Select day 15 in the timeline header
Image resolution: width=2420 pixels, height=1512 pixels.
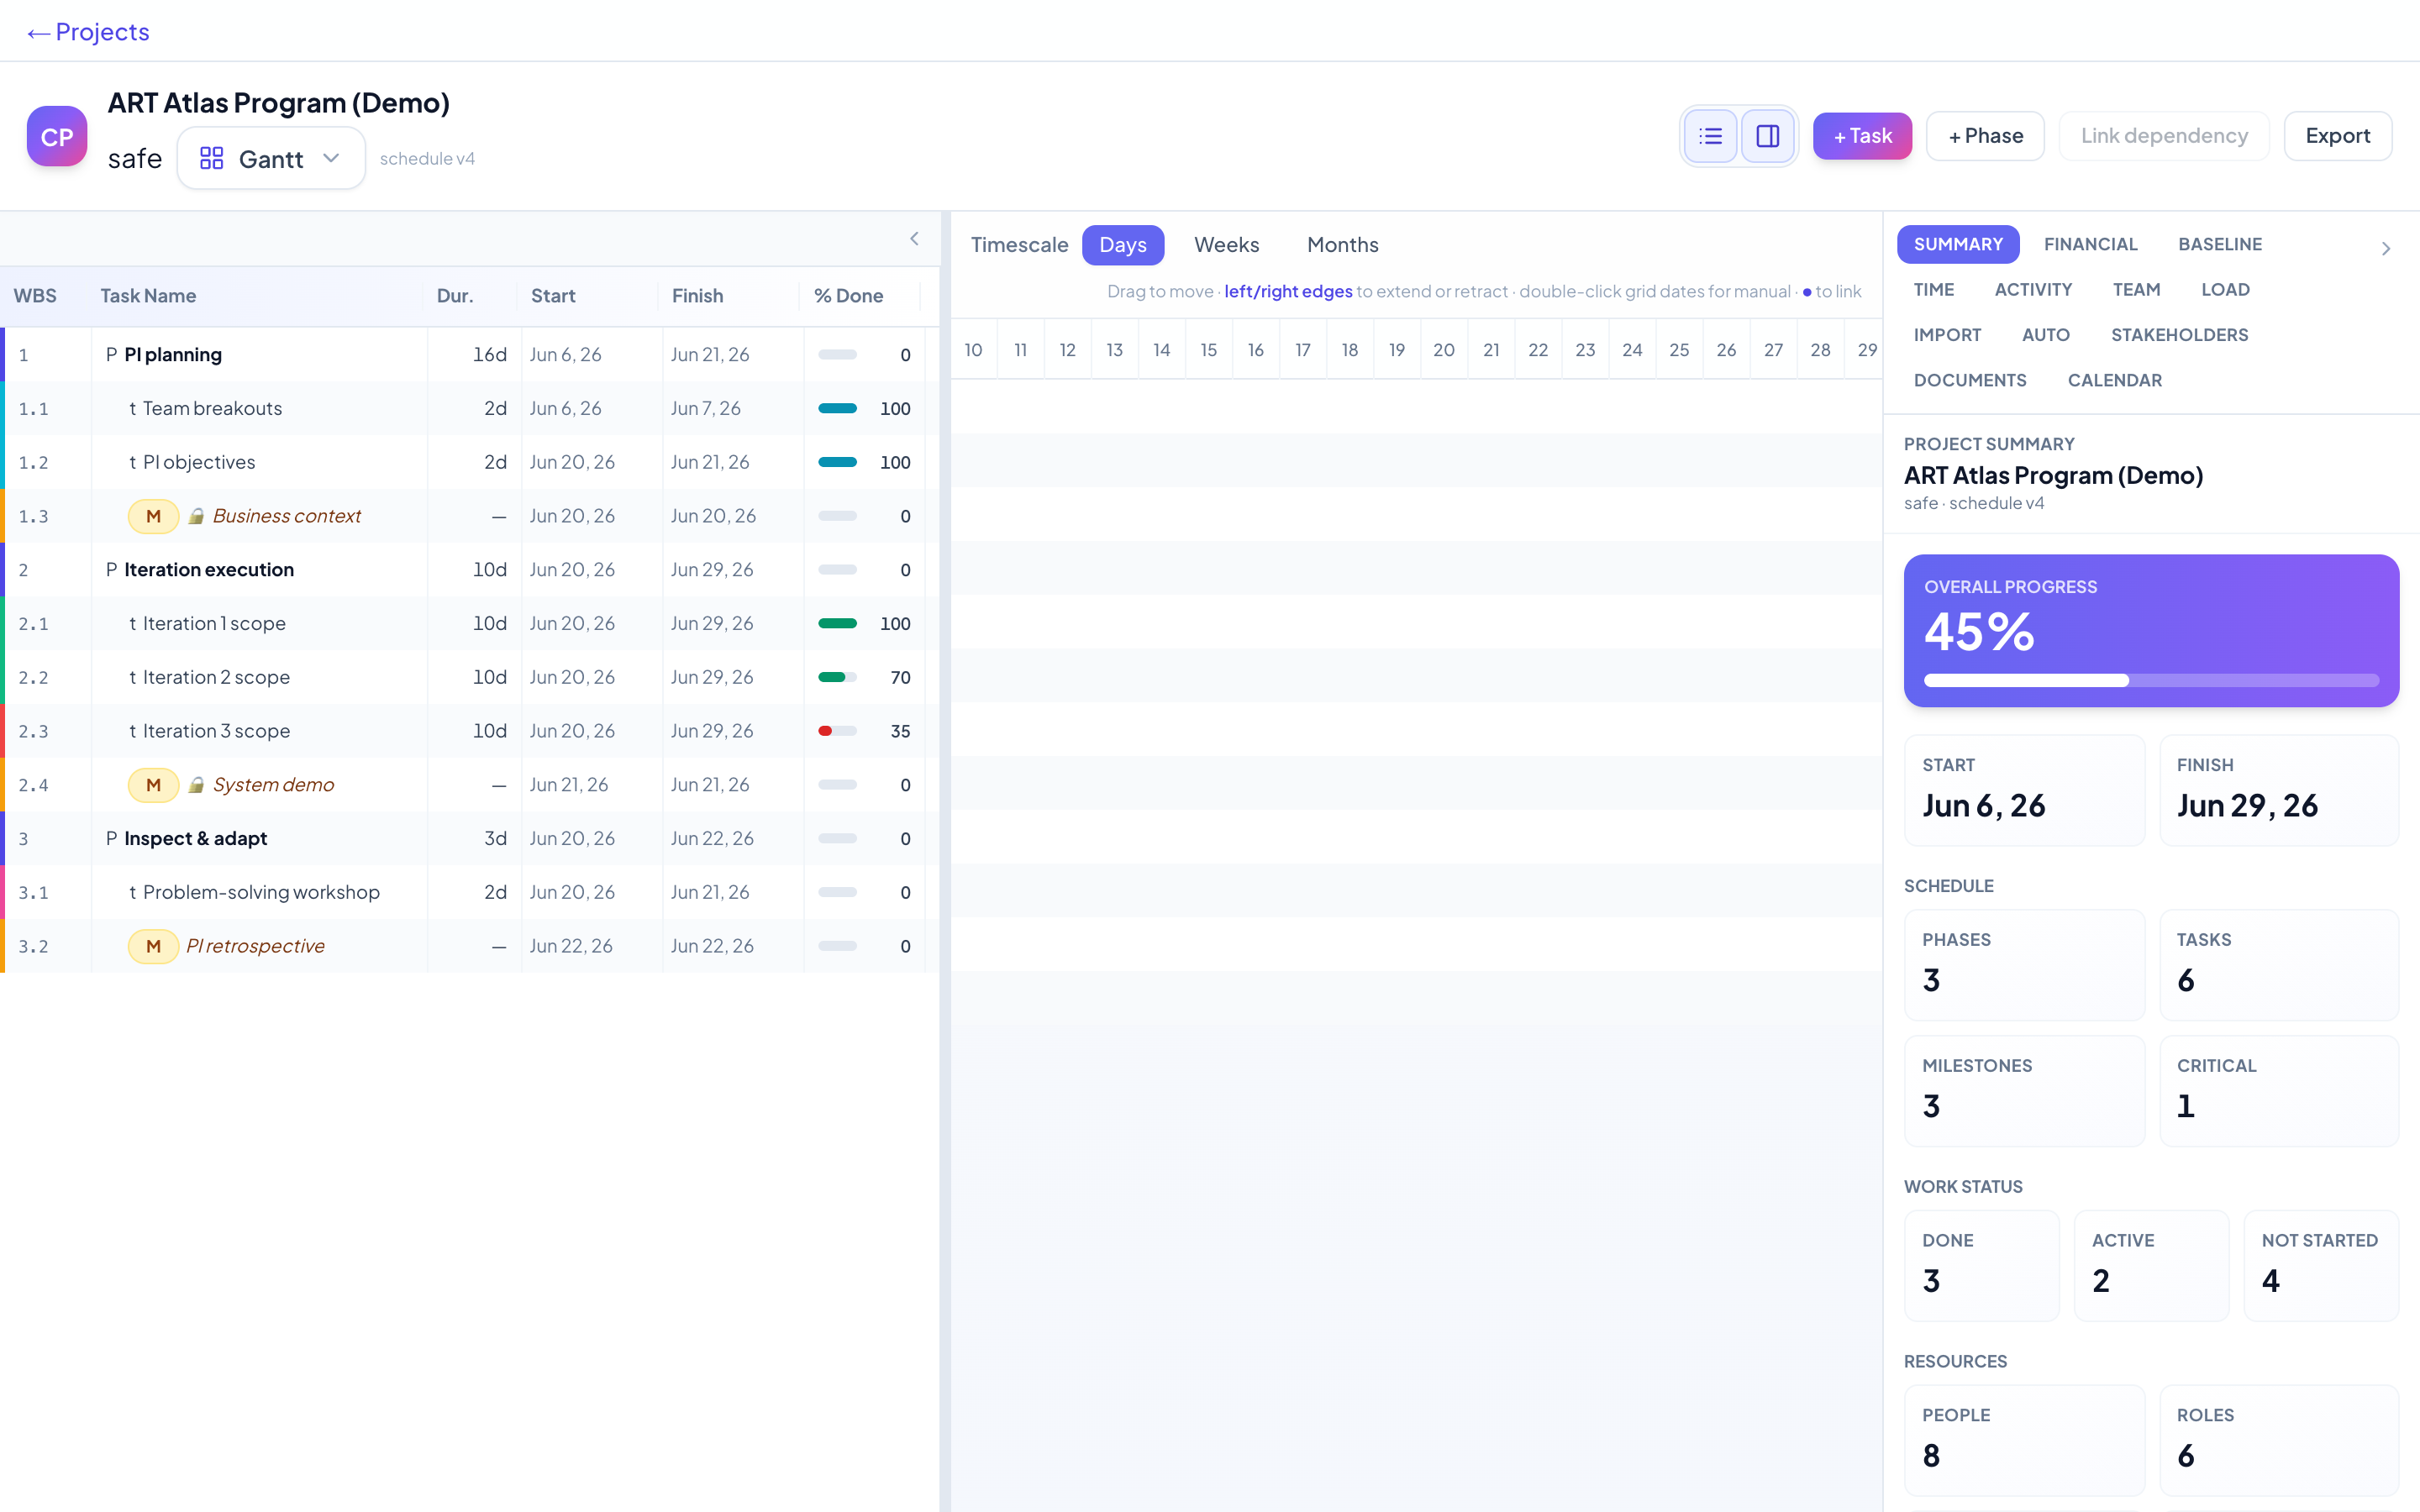tap(1209, 350)
